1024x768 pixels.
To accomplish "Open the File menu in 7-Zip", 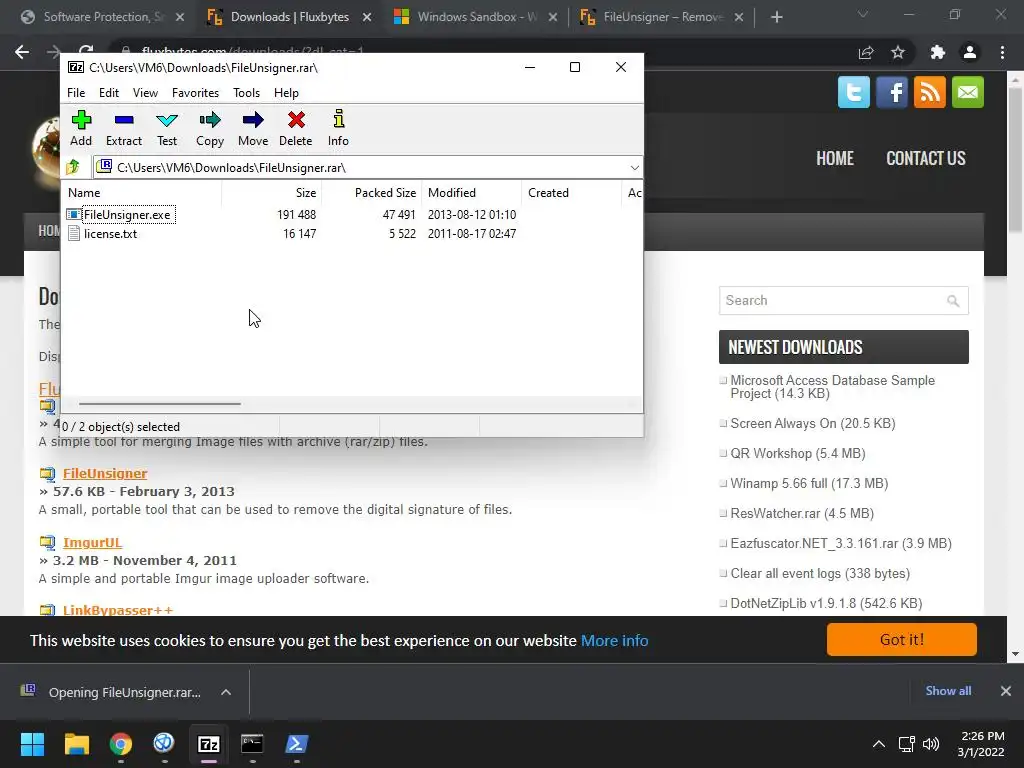I will 76,93.
